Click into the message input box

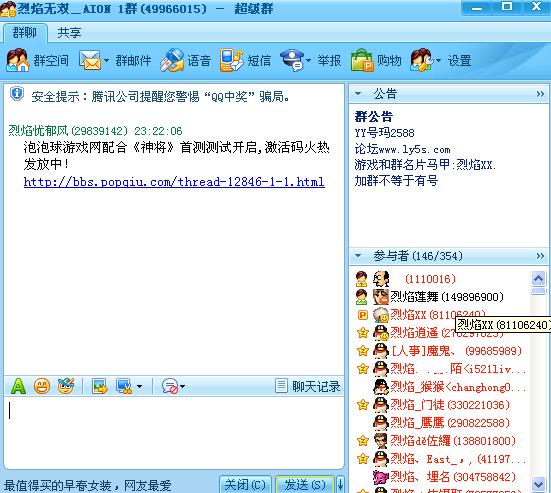coord(174,432)
